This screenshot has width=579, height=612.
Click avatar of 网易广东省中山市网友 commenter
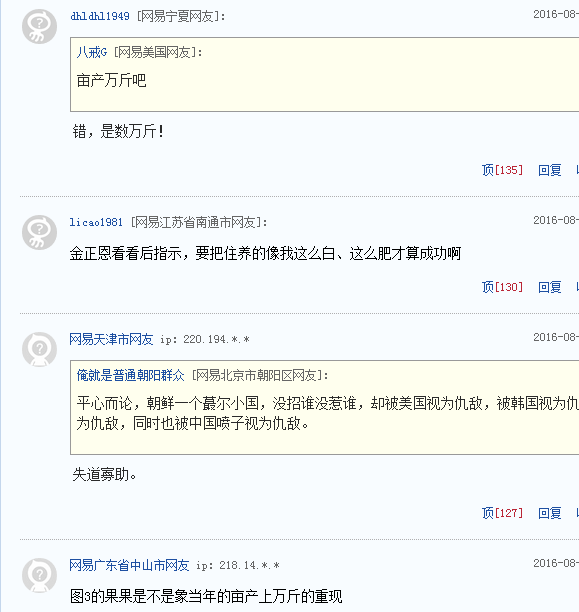[x=39, y=575]
